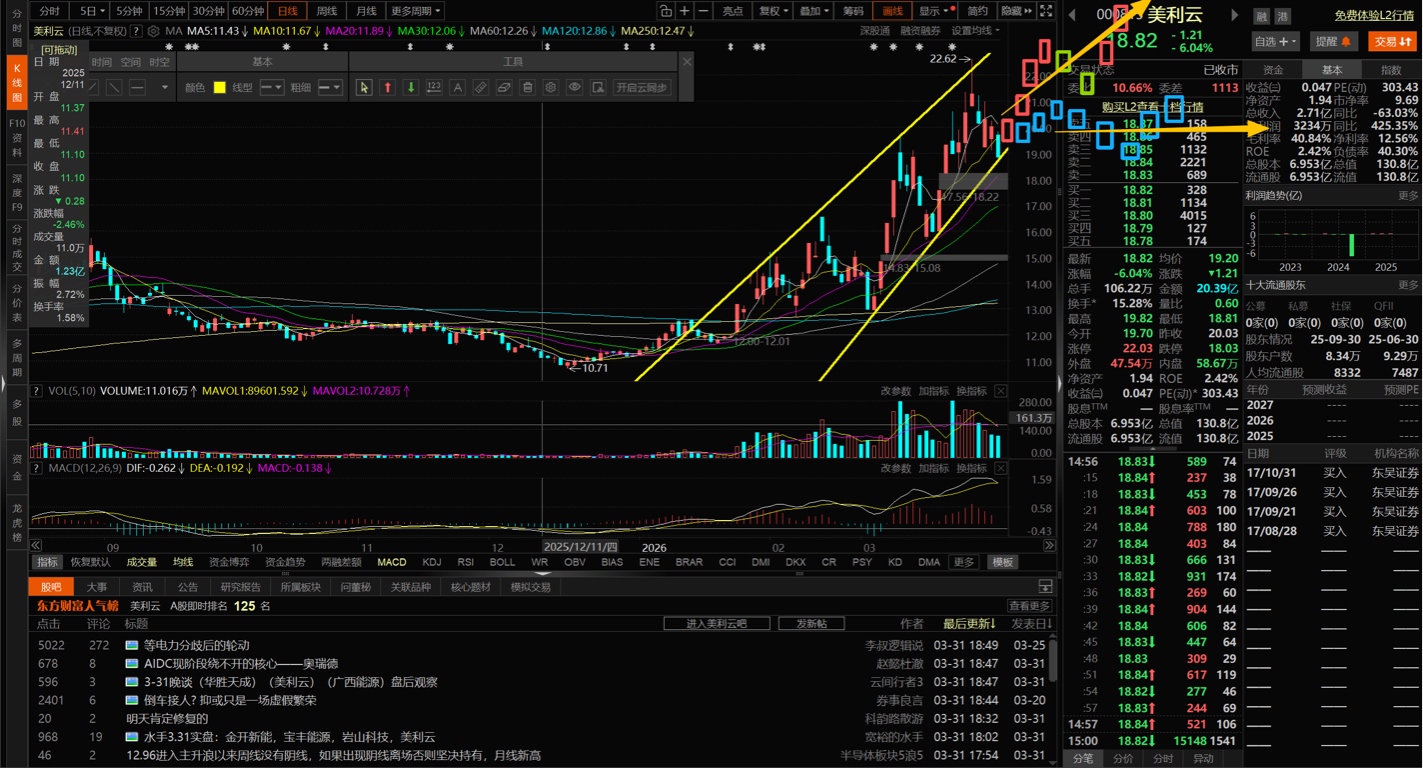
Task: Toggle the 画线 drawing mode button
Action: point(892,11)
